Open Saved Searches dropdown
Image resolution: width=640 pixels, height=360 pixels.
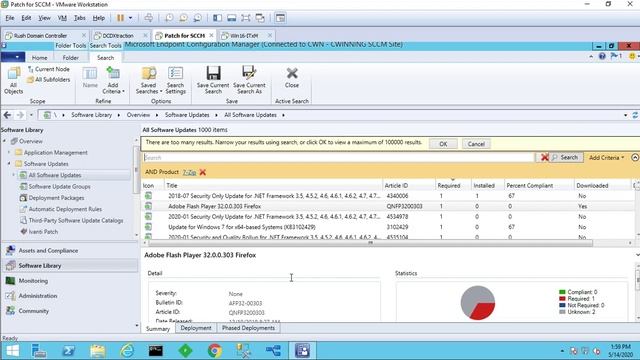point(149,80)
